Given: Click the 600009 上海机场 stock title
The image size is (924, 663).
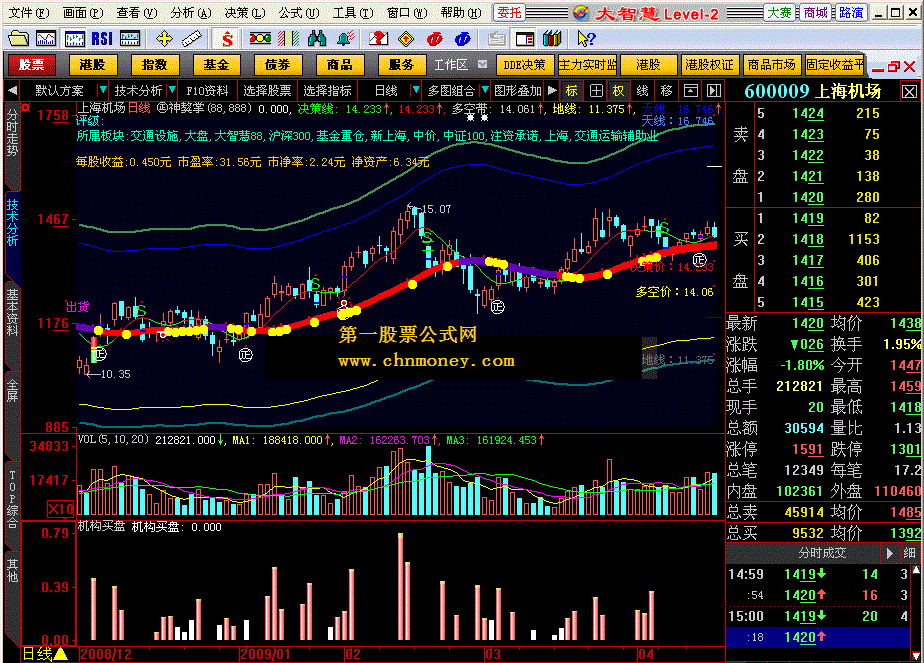Looking at the screenshot, I should pyautogui.click(x=813, y=91).
